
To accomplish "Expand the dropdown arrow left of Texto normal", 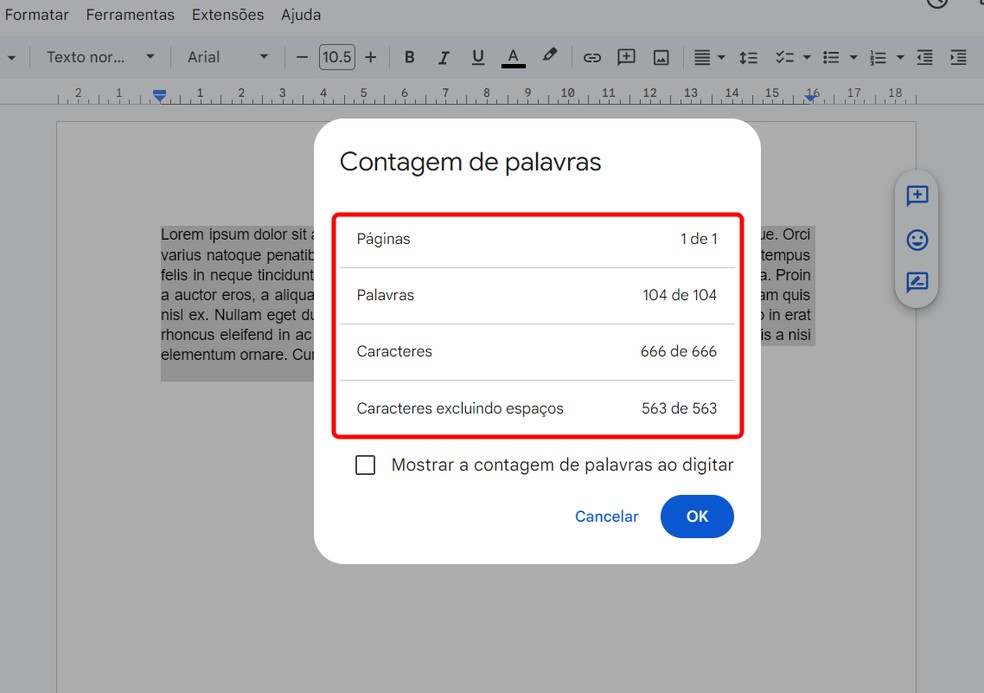I will pos(11,58).
